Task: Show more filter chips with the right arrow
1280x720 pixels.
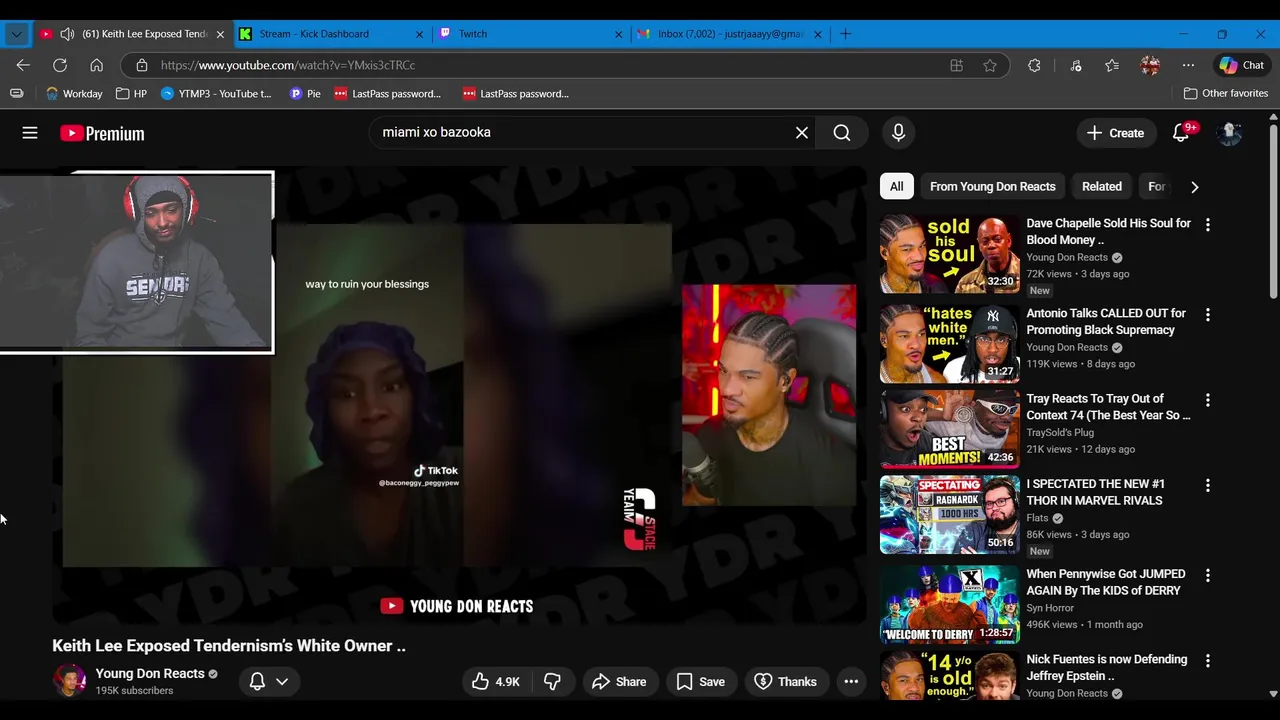Action: pos(1194,187)
